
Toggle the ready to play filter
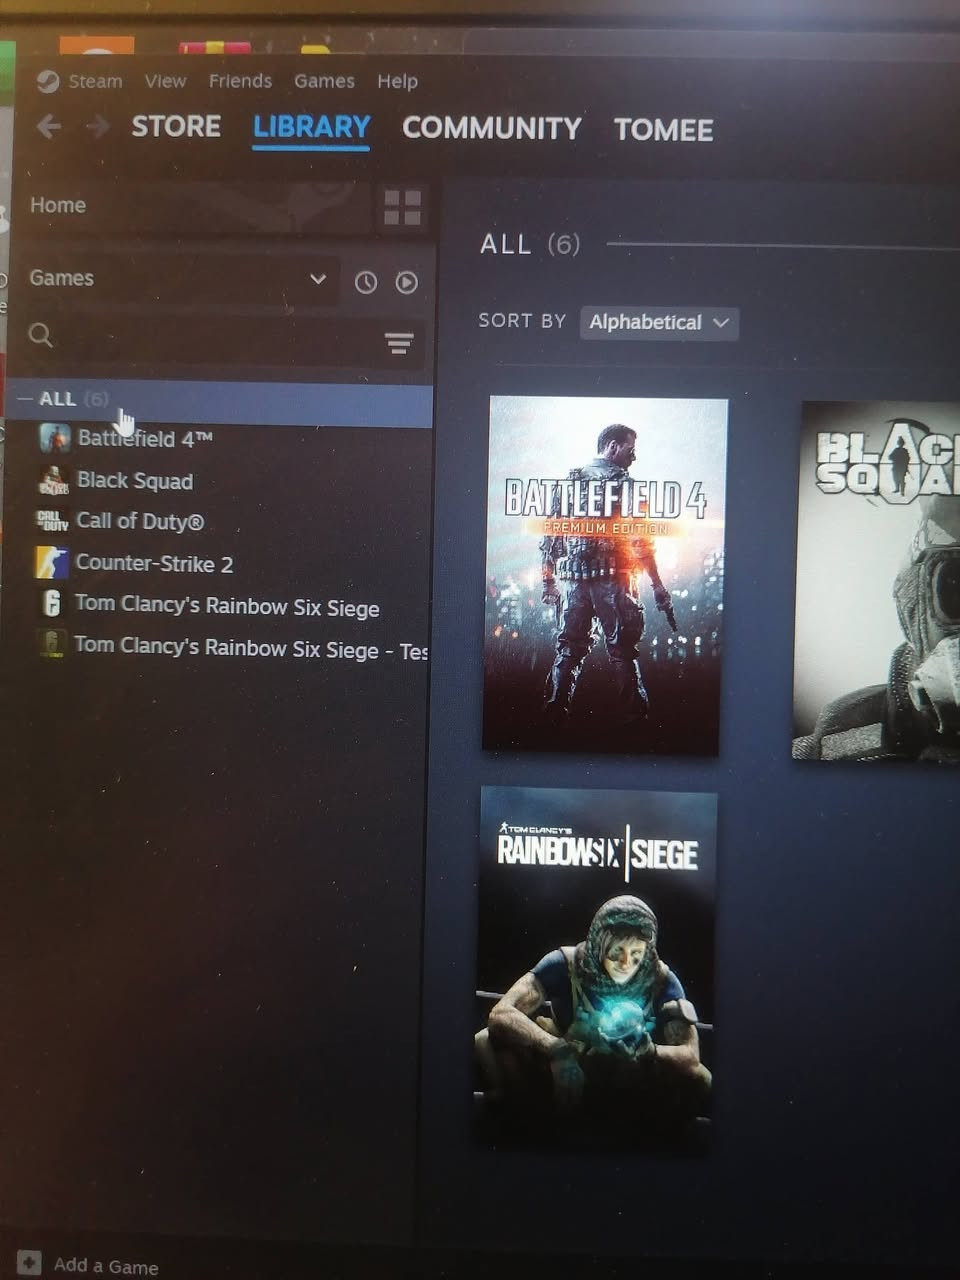[x=406, y=283]
